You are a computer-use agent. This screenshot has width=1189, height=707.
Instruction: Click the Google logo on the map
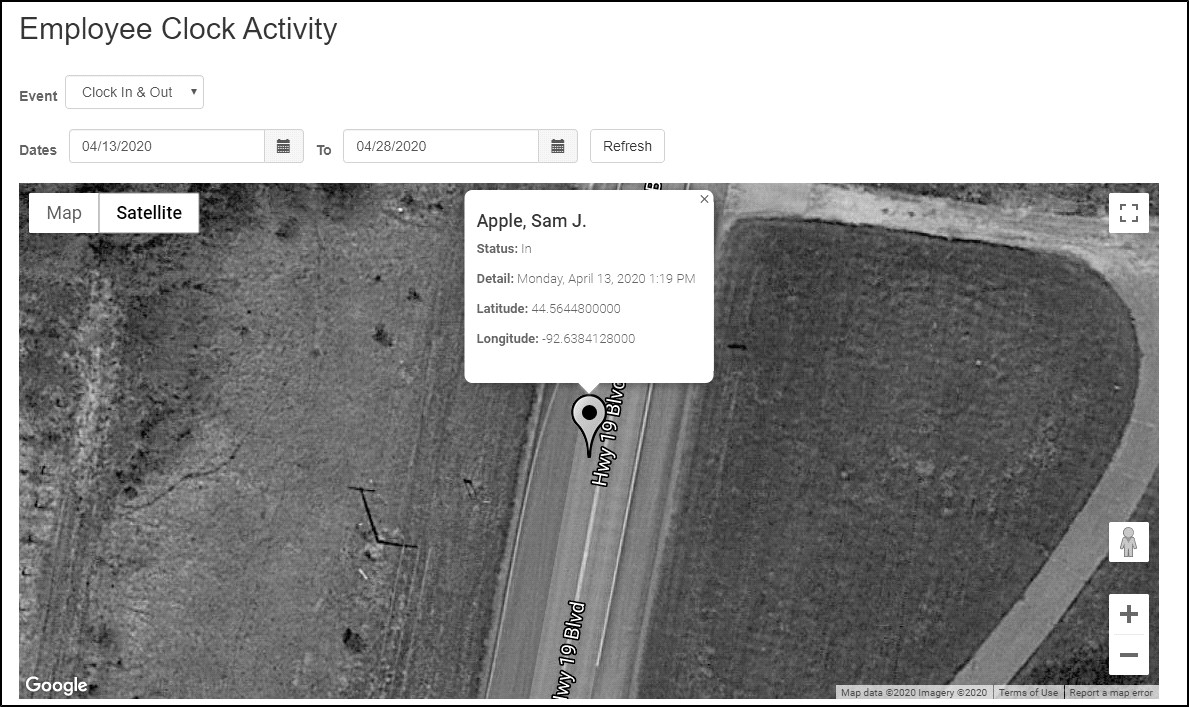(56, 685)
